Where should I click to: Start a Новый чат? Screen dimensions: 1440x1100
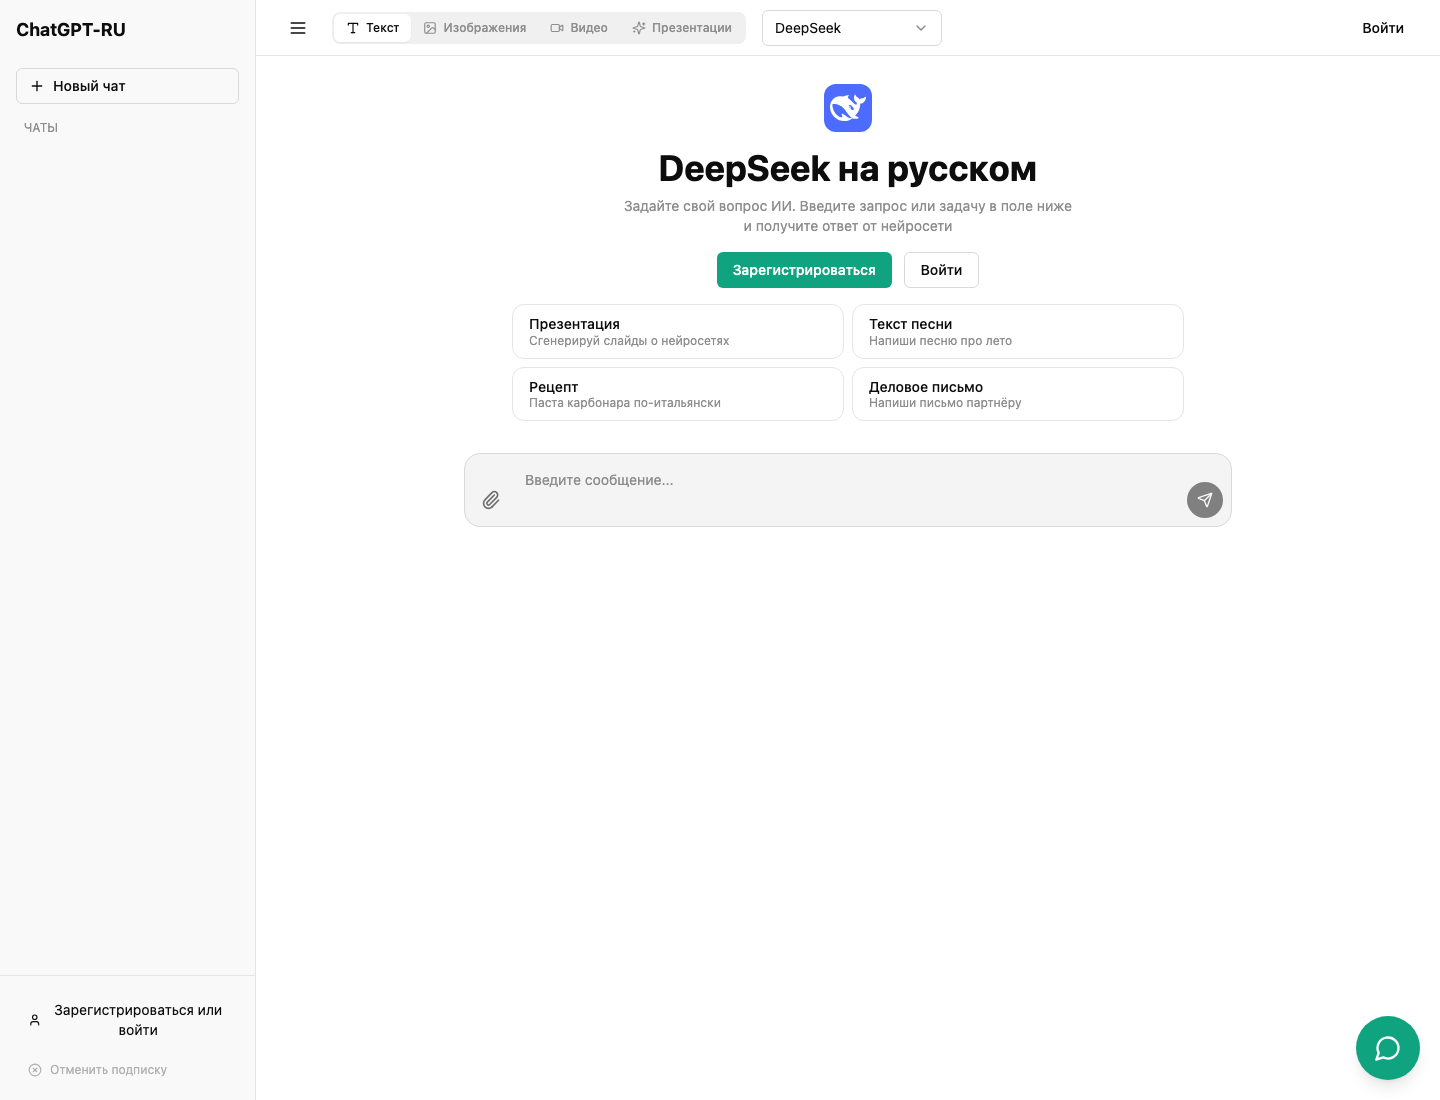[127, 86]
